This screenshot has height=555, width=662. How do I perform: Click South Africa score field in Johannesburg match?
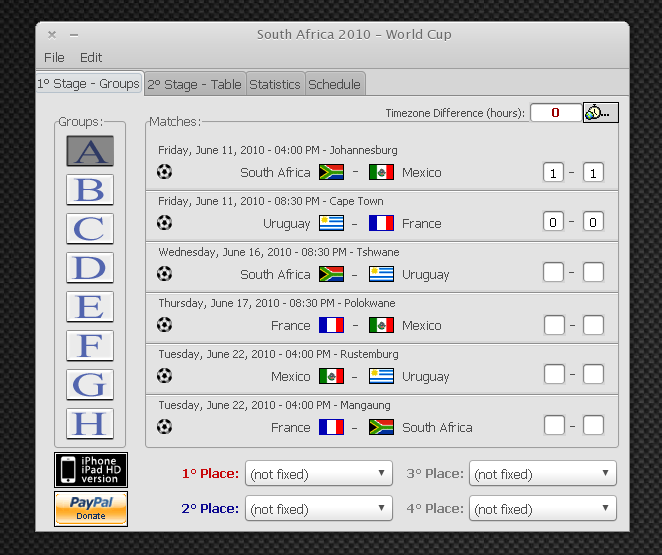553,172
